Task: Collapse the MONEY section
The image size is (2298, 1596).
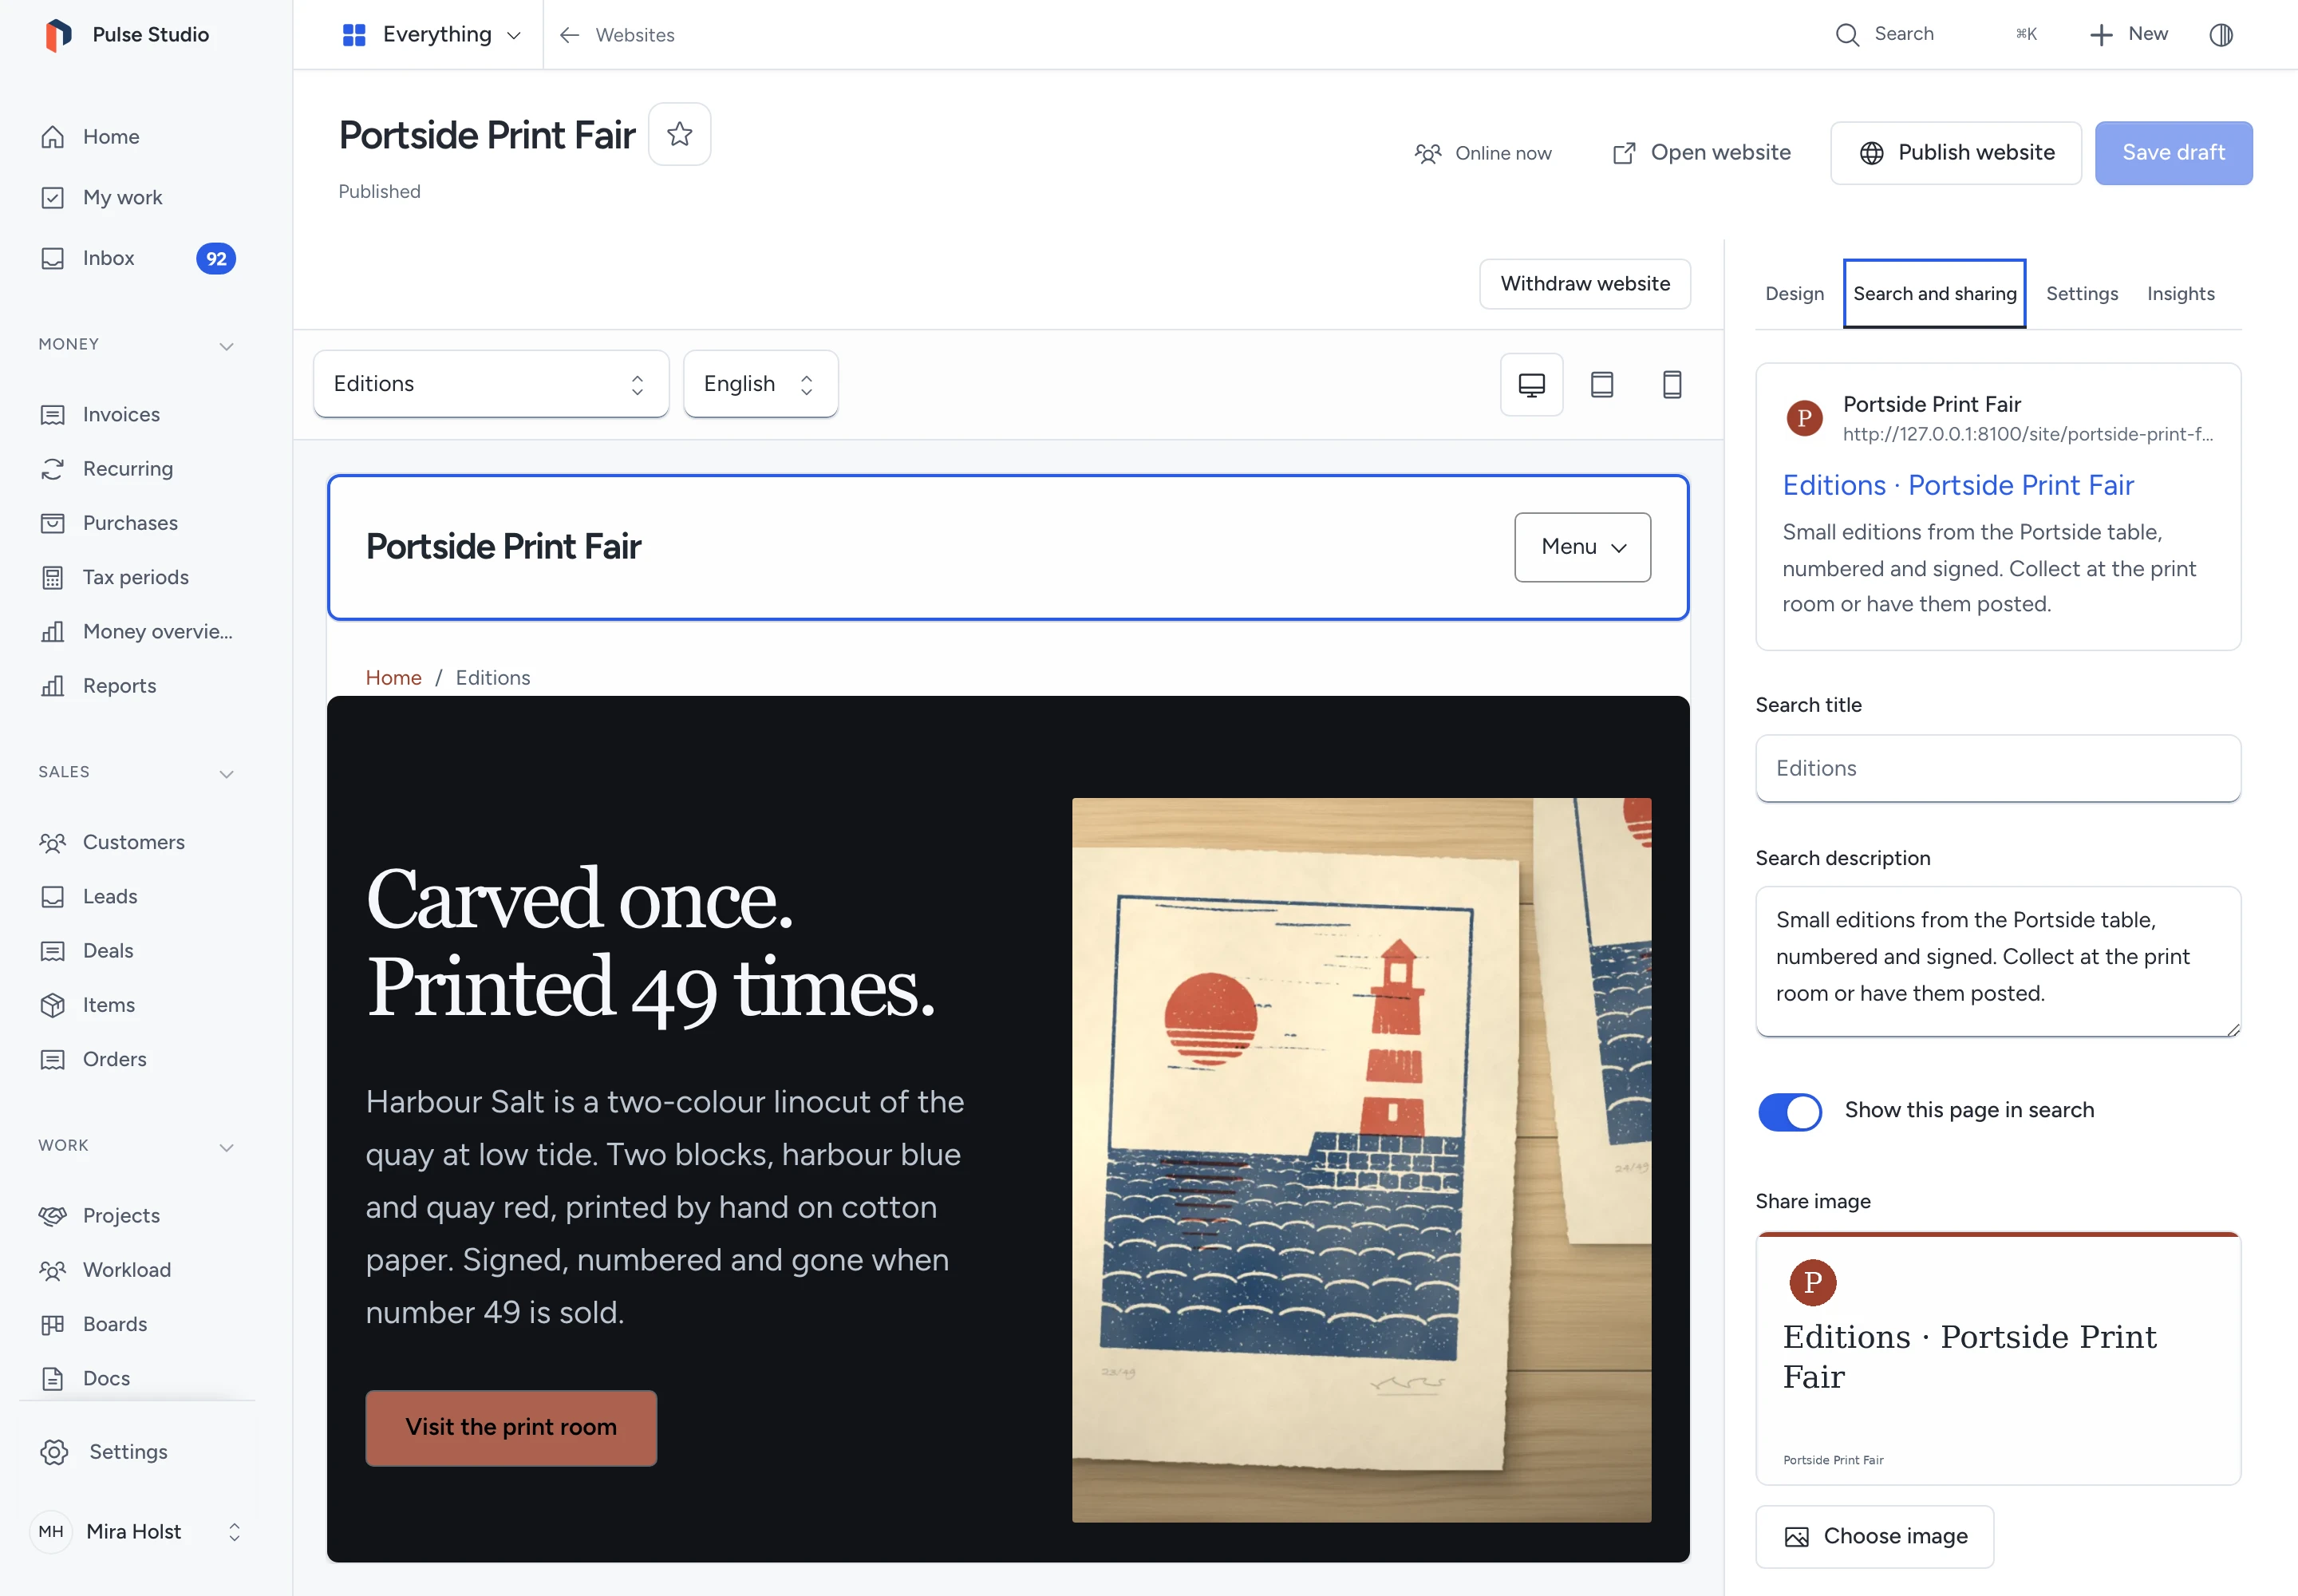Action: click(227, 346)
